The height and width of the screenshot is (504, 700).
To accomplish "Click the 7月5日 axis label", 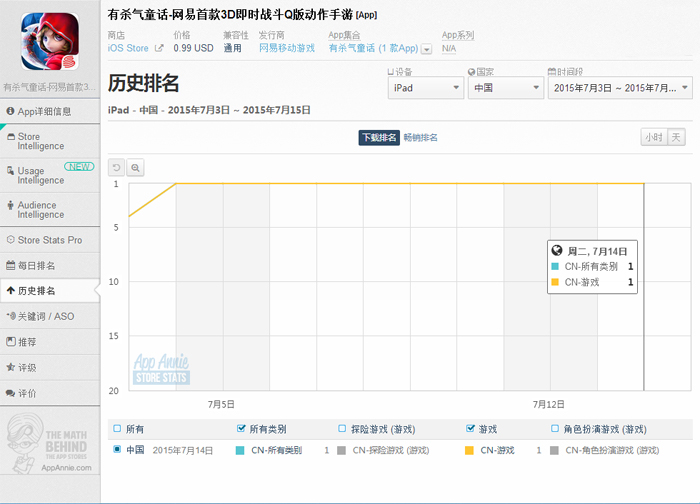I will point(221,404).
